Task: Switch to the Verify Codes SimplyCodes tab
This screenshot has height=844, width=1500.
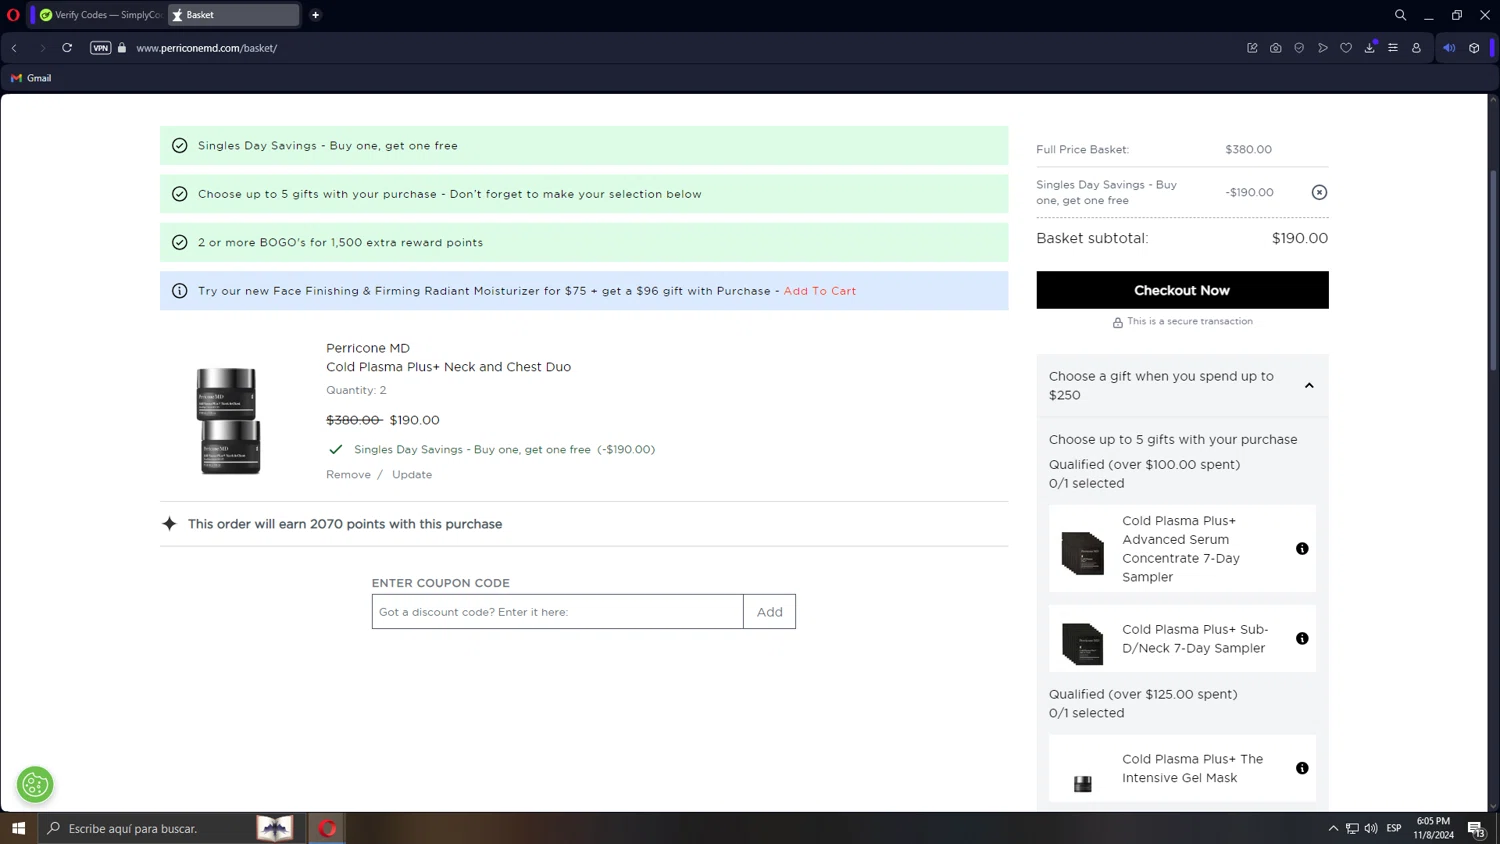Action: tap(100, 15)
